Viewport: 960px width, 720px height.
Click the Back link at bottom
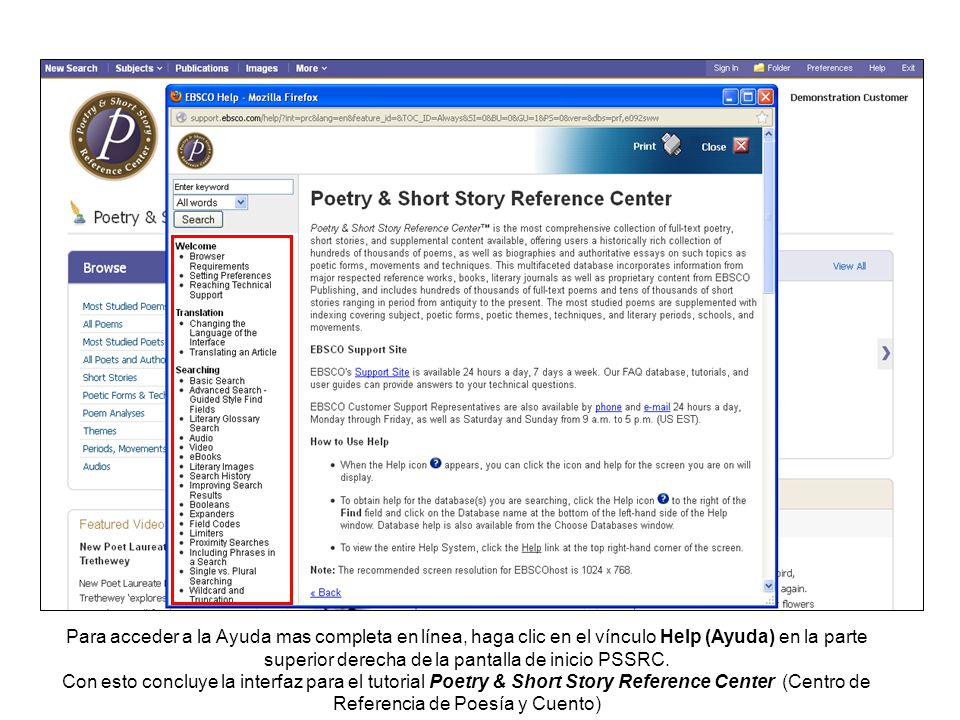(x=325, y=593)
